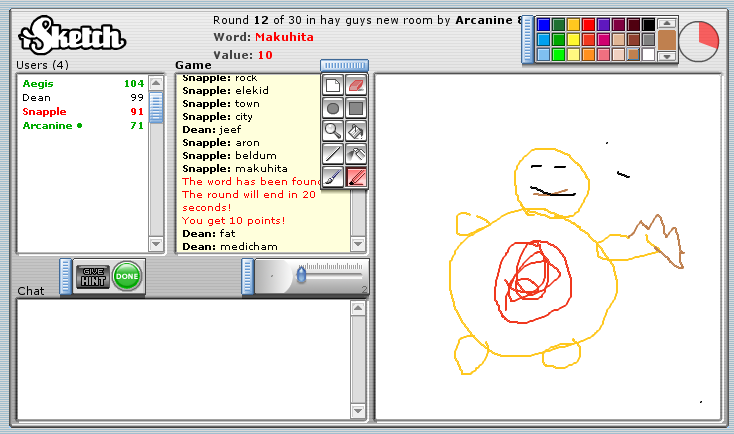Click the 'Snapple: makuhita' game log line
The width and height of the screenshot is (734, 434).
click(235, 169)
